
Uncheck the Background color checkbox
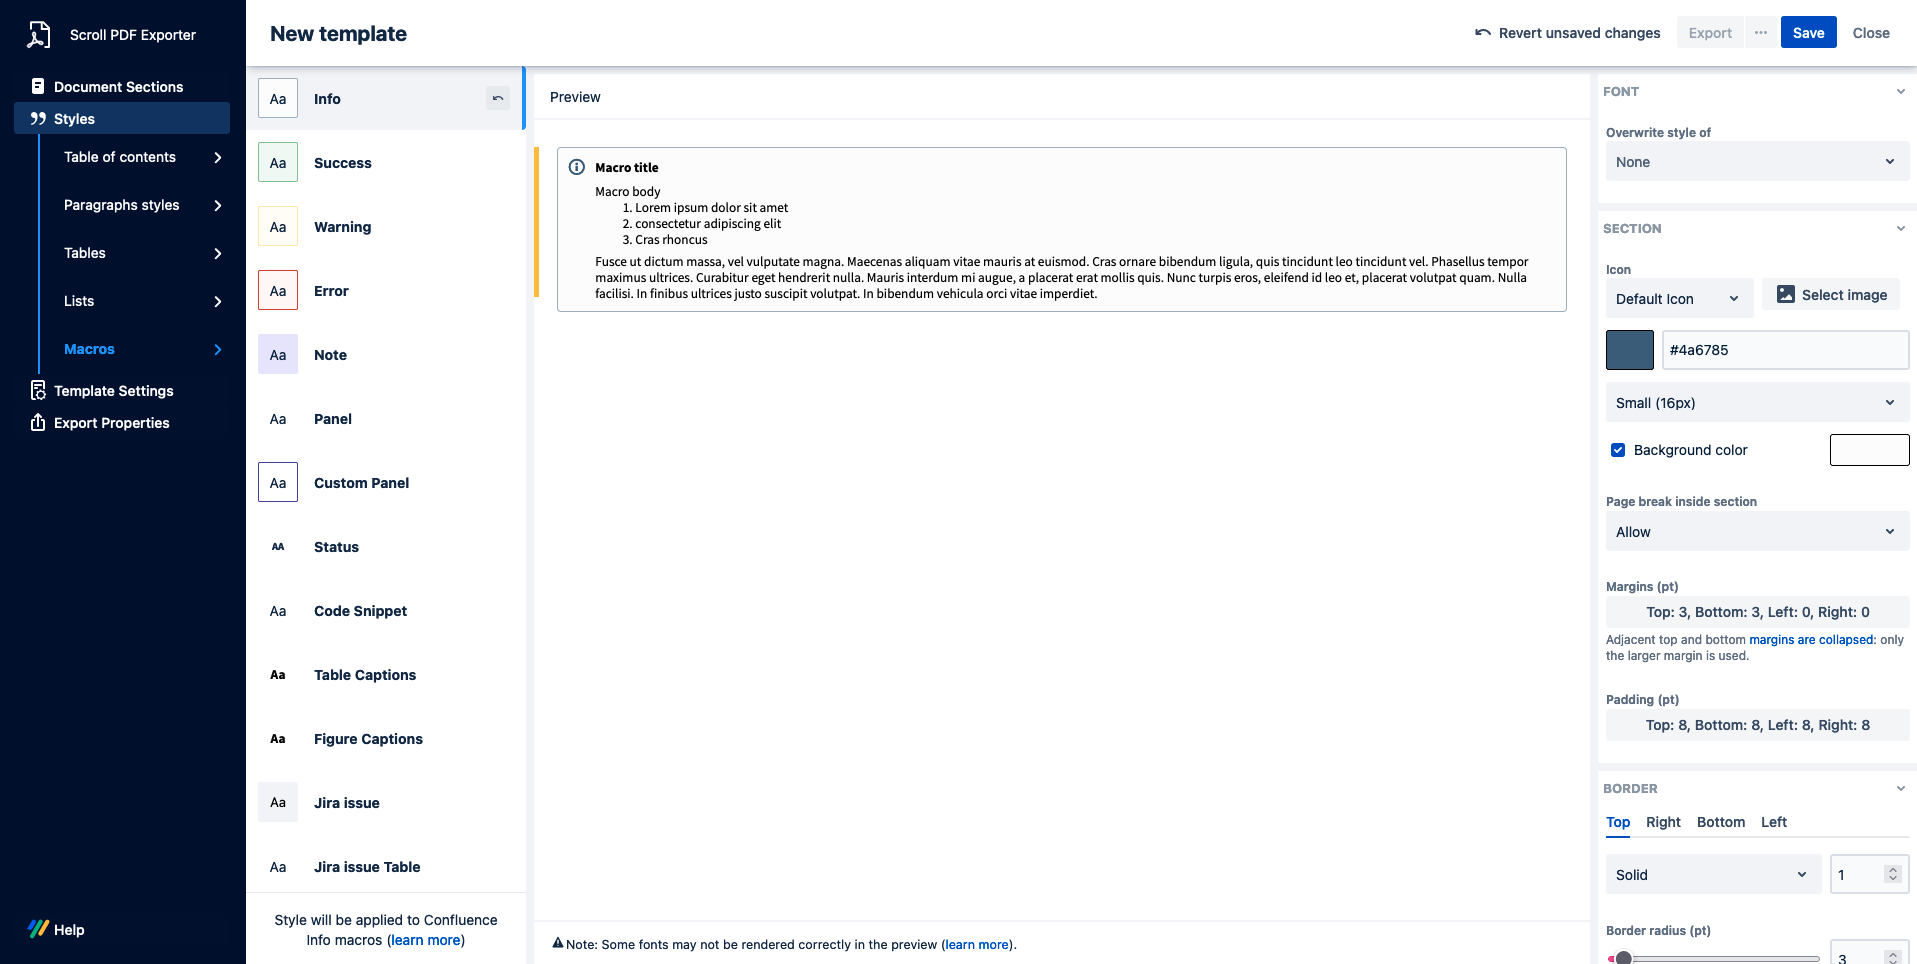coord(1618,450)
